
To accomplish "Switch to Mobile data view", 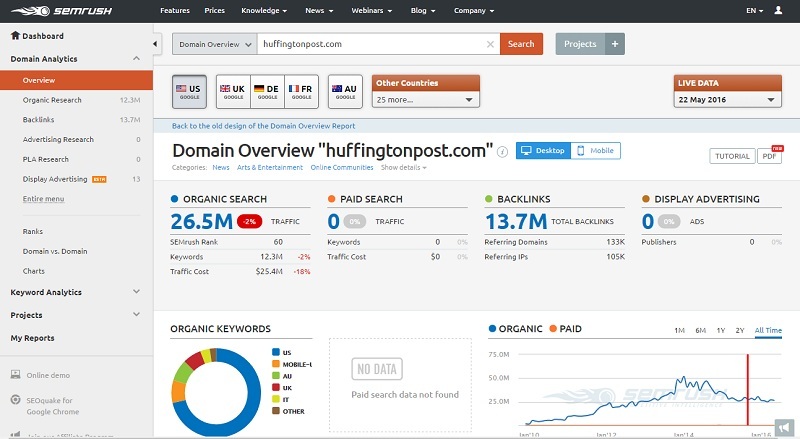I will pos(596,151).
